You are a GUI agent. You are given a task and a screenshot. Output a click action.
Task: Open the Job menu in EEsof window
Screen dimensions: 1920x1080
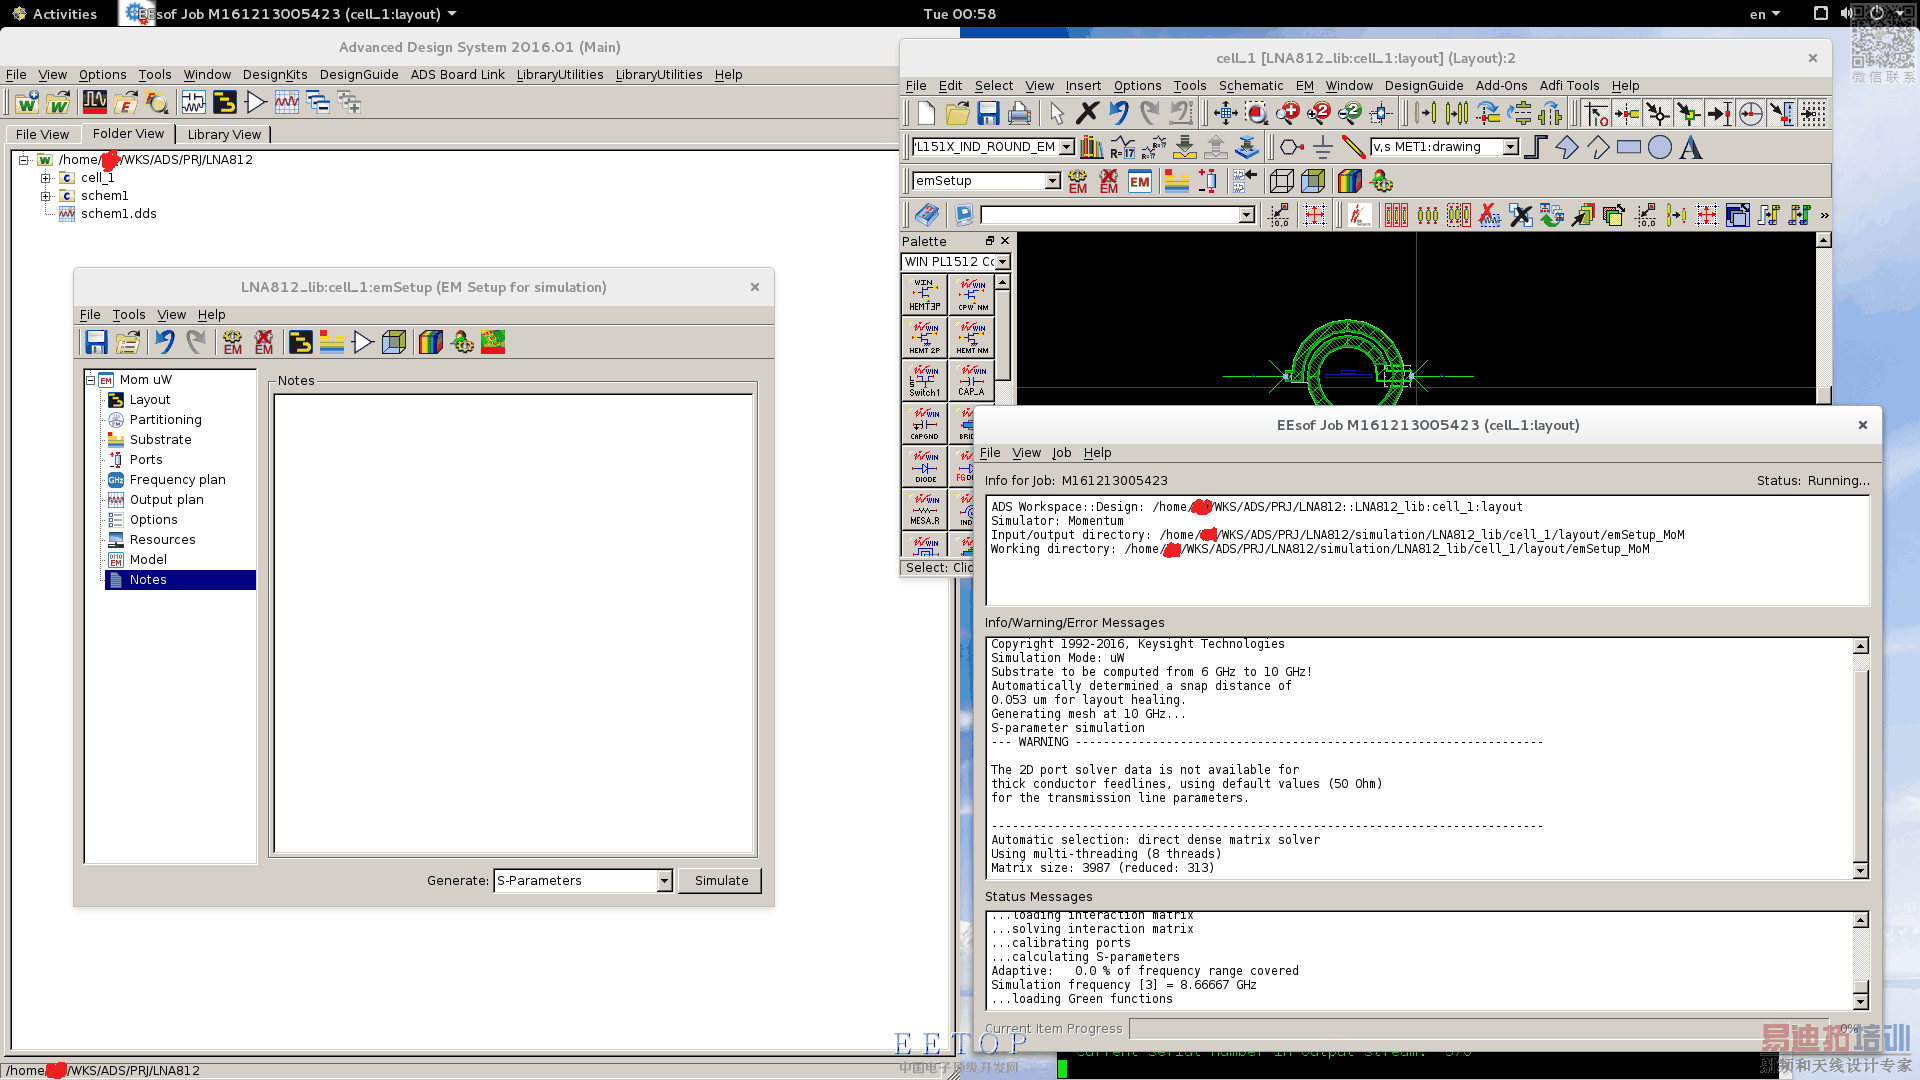tap(1061, 453)
